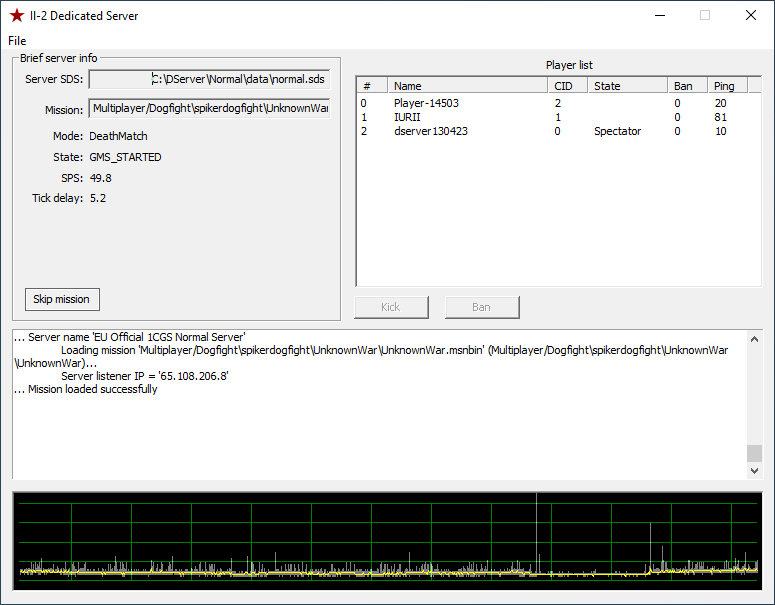Click the log scroll up arrow
The height and width of the screenshot is (605, 775).
coord(754,339)
